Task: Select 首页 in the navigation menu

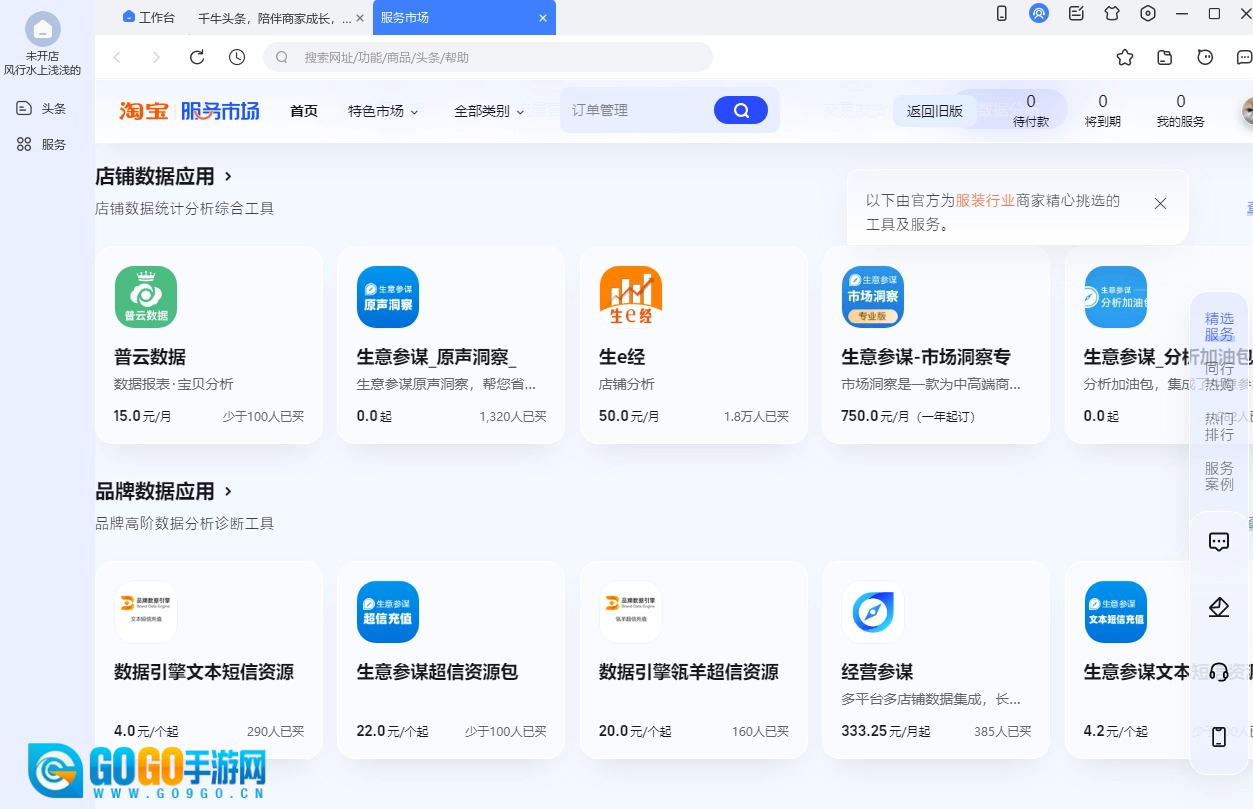Action: (x=304, y=111)
